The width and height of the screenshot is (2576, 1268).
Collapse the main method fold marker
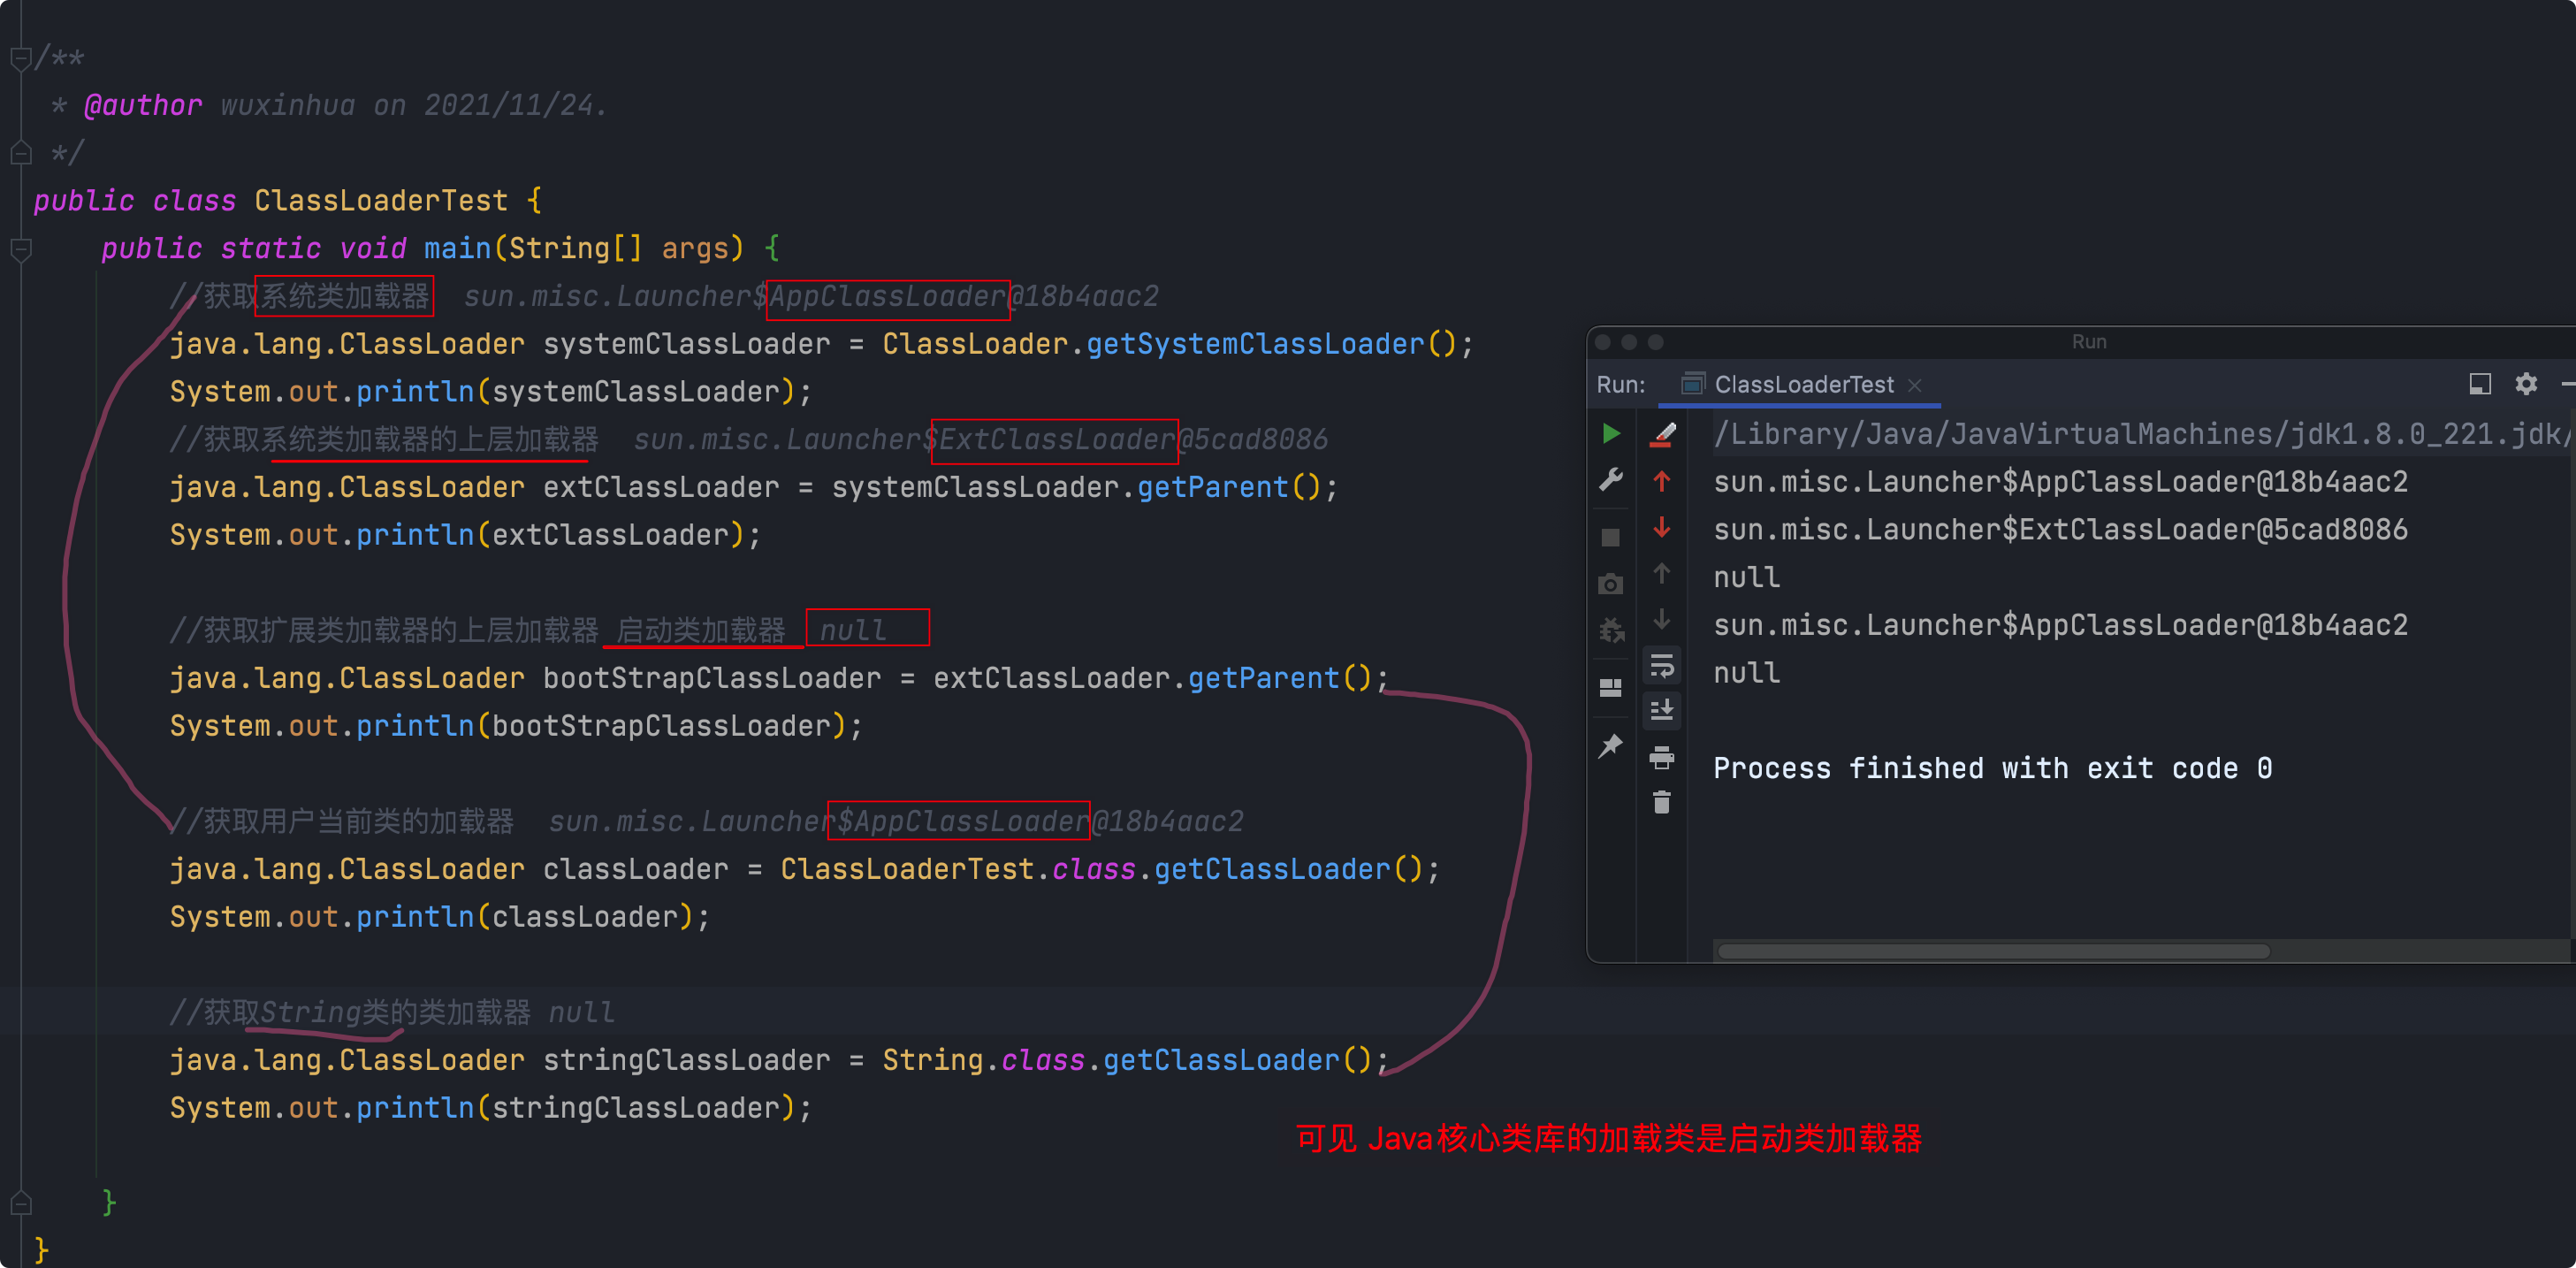20,249
